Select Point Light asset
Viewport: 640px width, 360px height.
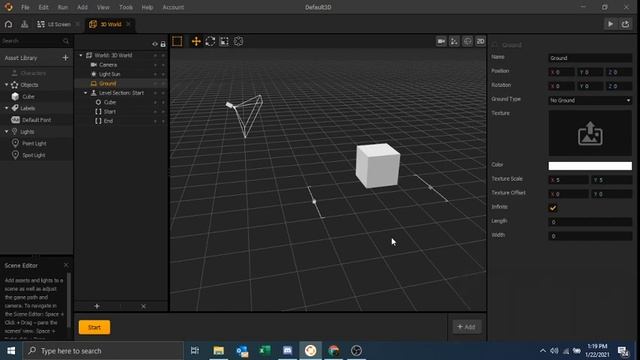click(34, 144)
